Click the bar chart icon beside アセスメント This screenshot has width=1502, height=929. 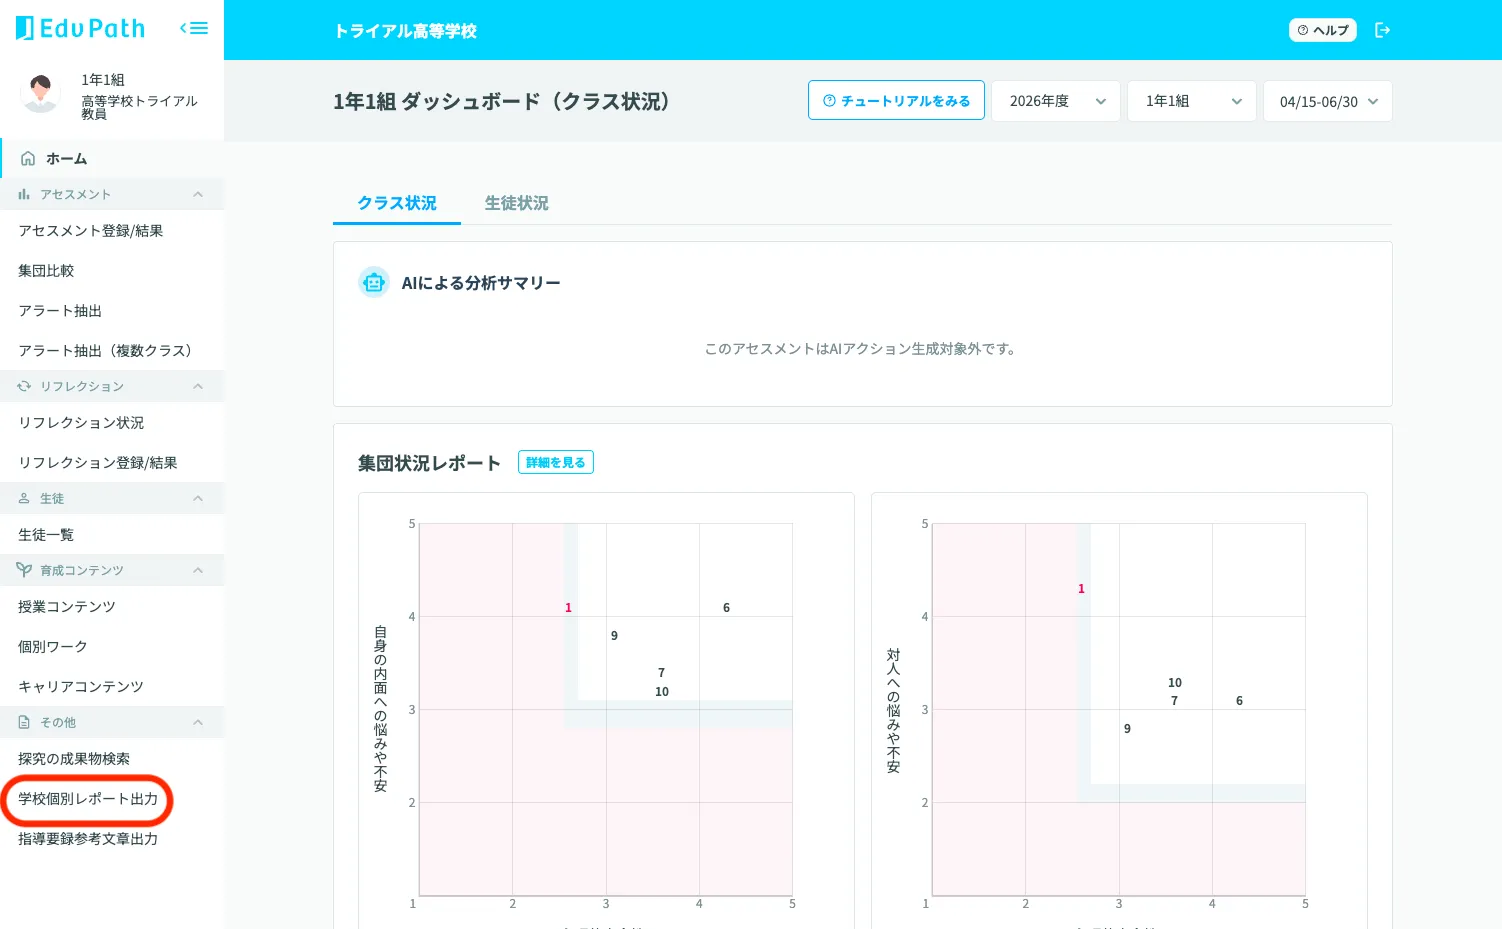click(24, 194)
